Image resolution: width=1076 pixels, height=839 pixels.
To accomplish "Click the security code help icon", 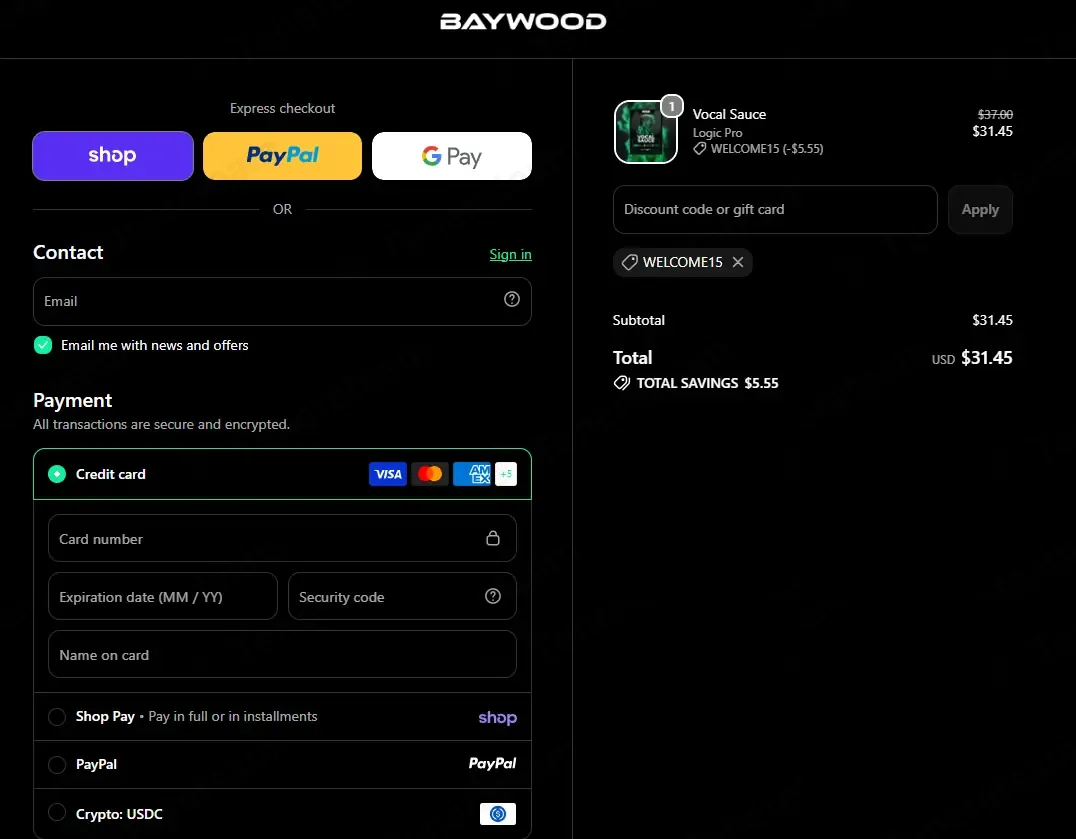I will coord(493,596).
